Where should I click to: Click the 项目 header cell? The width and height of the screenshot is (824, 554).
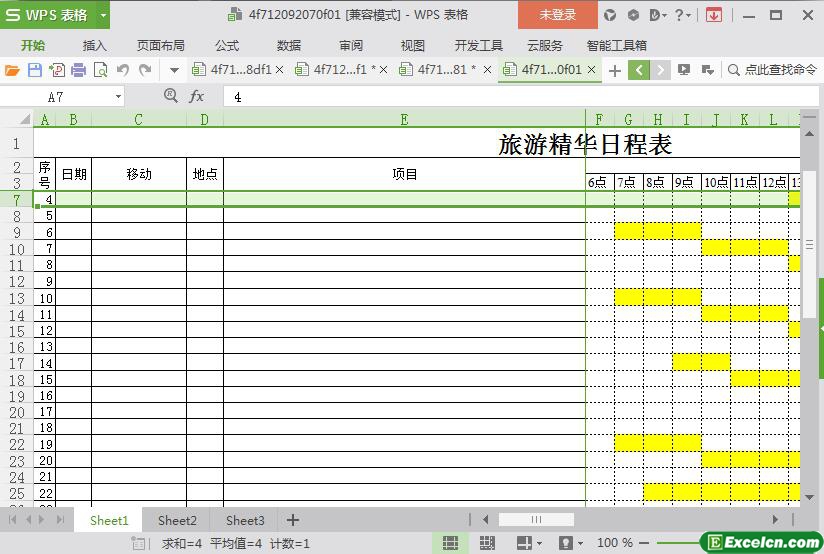coord(405,174)
